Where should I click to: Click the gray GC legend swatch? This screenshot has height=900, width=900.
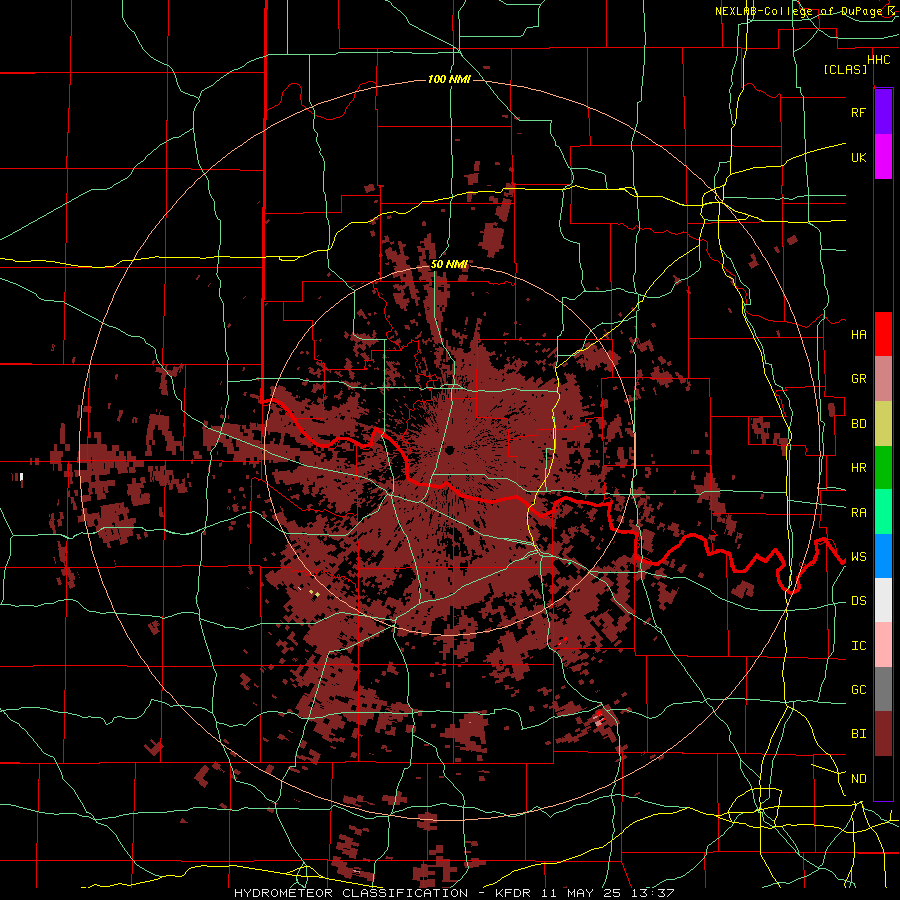point(883,689)
